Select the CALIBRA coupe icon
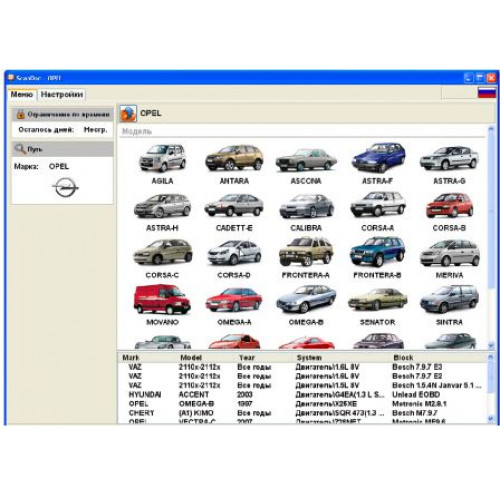500x500 pixels. pos(306,206)
